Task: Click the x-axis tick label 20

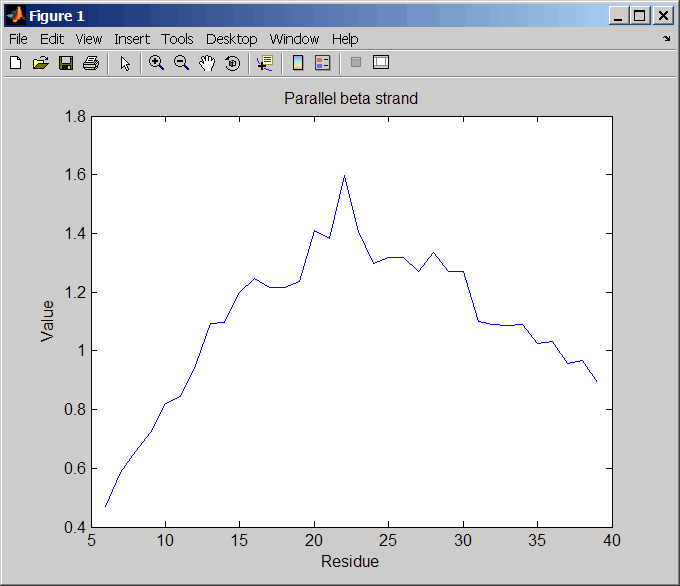Action: click(x=314, y=540)
